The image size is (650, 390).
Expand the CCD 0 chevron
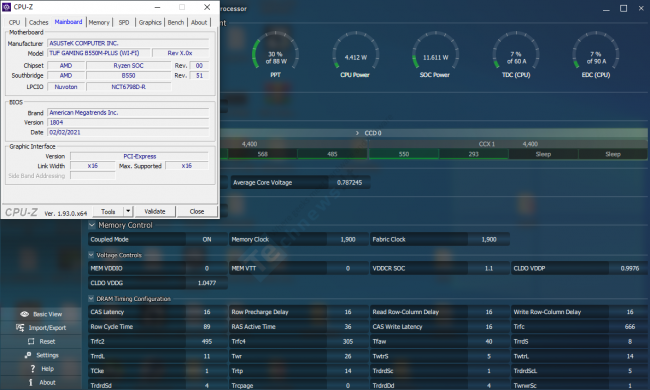tap(357, 133)
